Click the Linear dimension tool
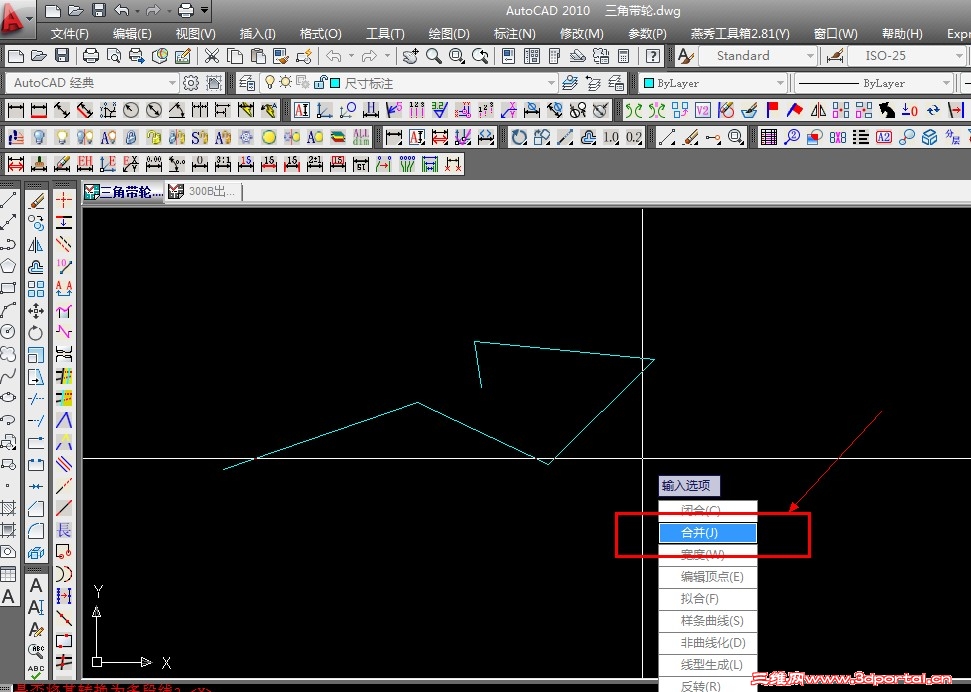This screenshot has width=971, height=692. click(15, 110)
